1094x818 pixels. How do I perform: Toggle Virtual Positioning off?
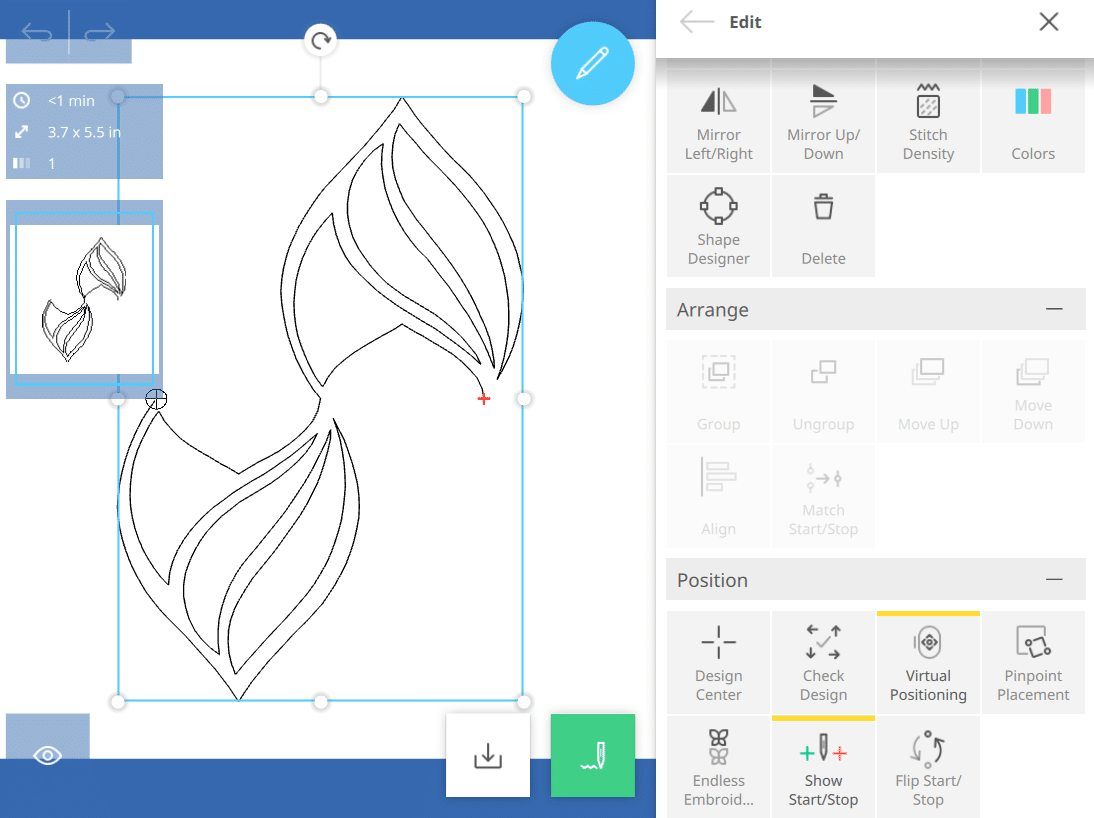(928, 662)
